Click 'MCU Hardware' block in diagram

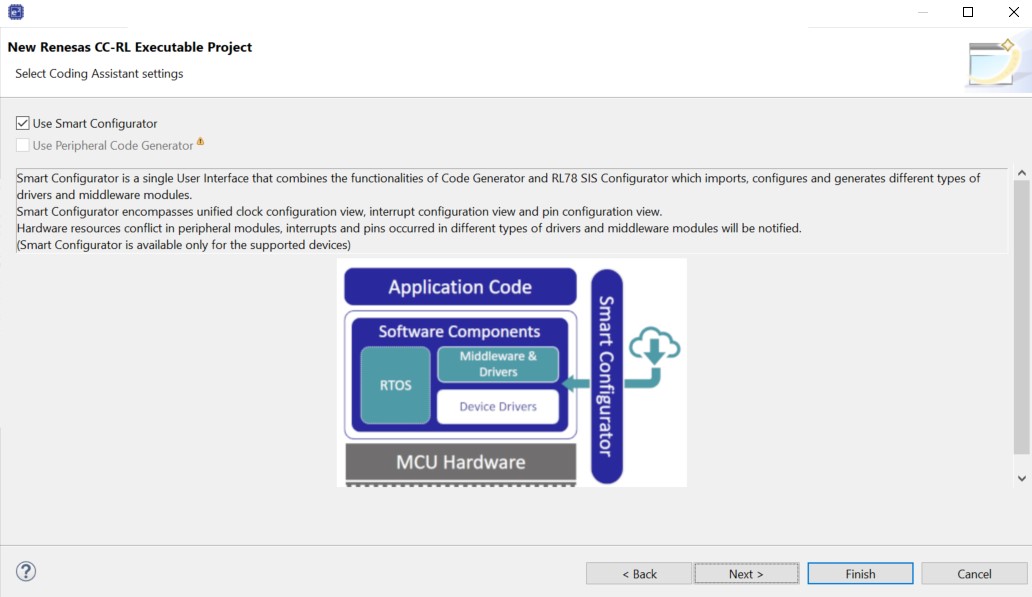461,462
